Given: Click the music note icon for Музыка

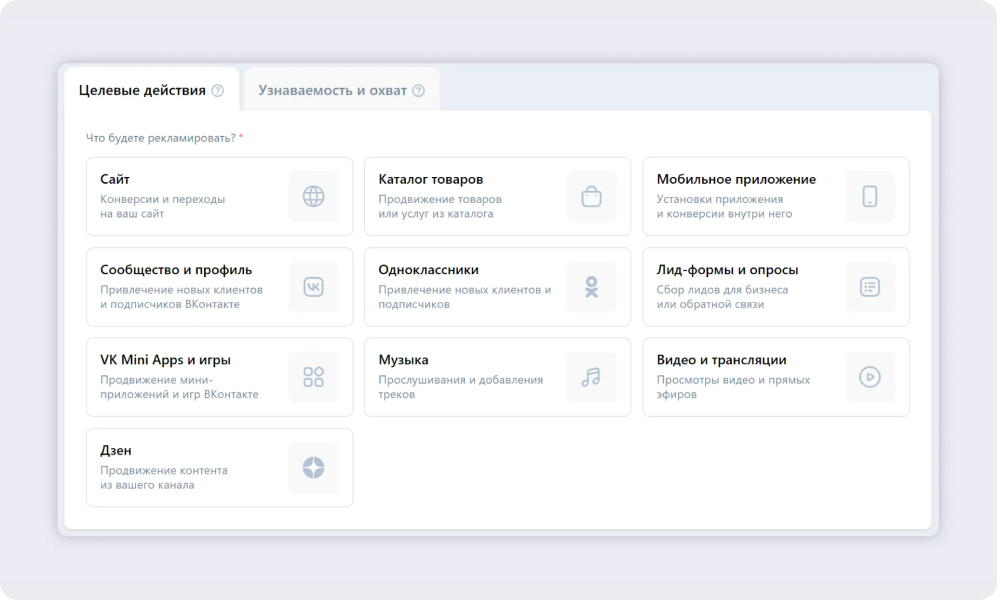Looking at the screenshot, I should point(591,377).
